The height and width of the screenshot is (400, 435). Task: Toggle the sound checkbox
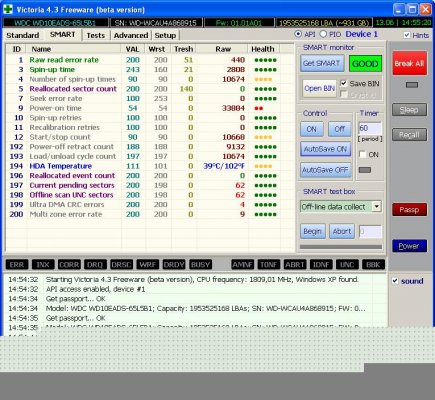pyautogui.click(x=395, y=281)
